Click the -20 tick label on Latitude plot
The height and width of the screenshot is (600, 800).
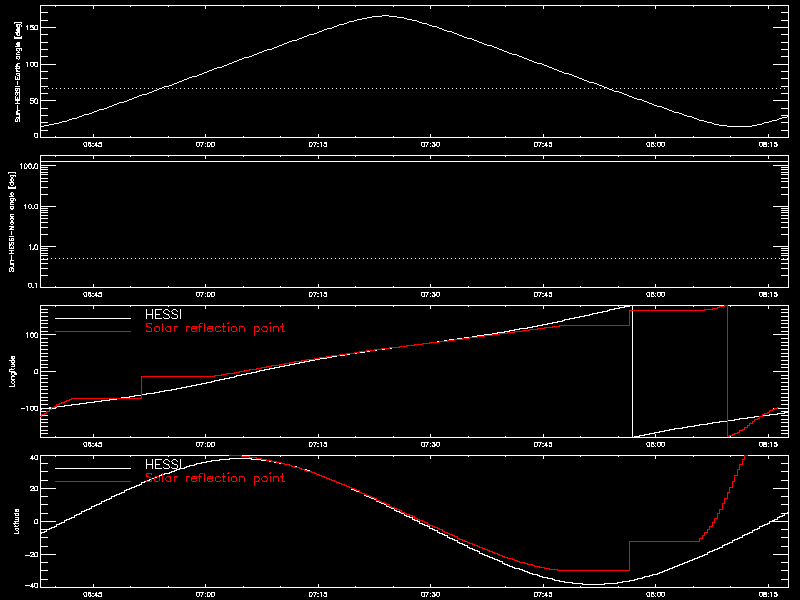click(32, 554)
